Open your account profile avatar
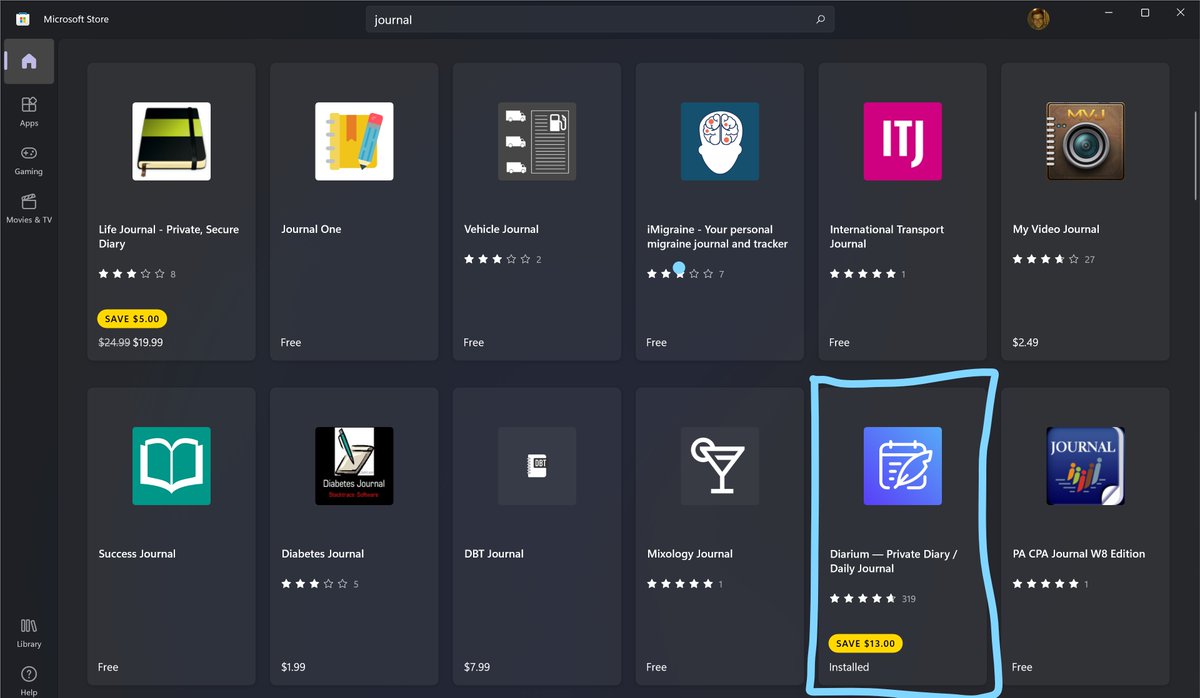The height and width of the screenshot is (698, 1200). [x=1038, y=18]
